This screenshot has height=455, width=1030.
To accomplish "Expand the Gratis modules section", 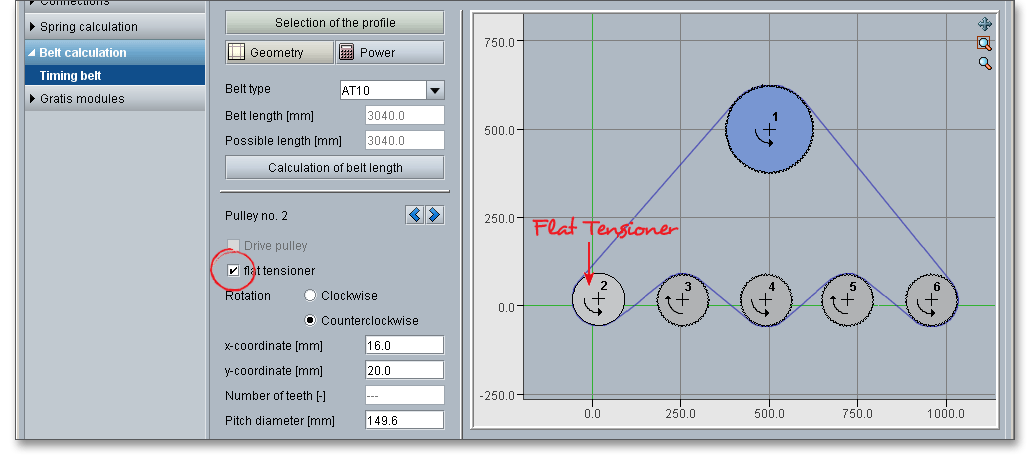I will (x=82, y=99).
